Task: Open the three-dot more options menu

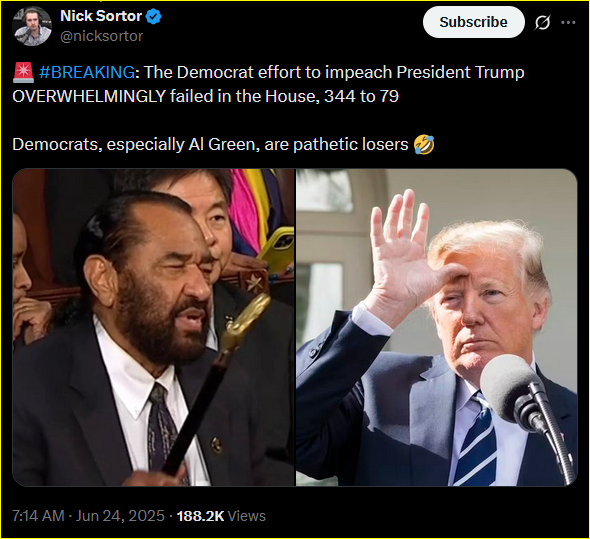Action: pyautogui.click(x=568, y=23)
